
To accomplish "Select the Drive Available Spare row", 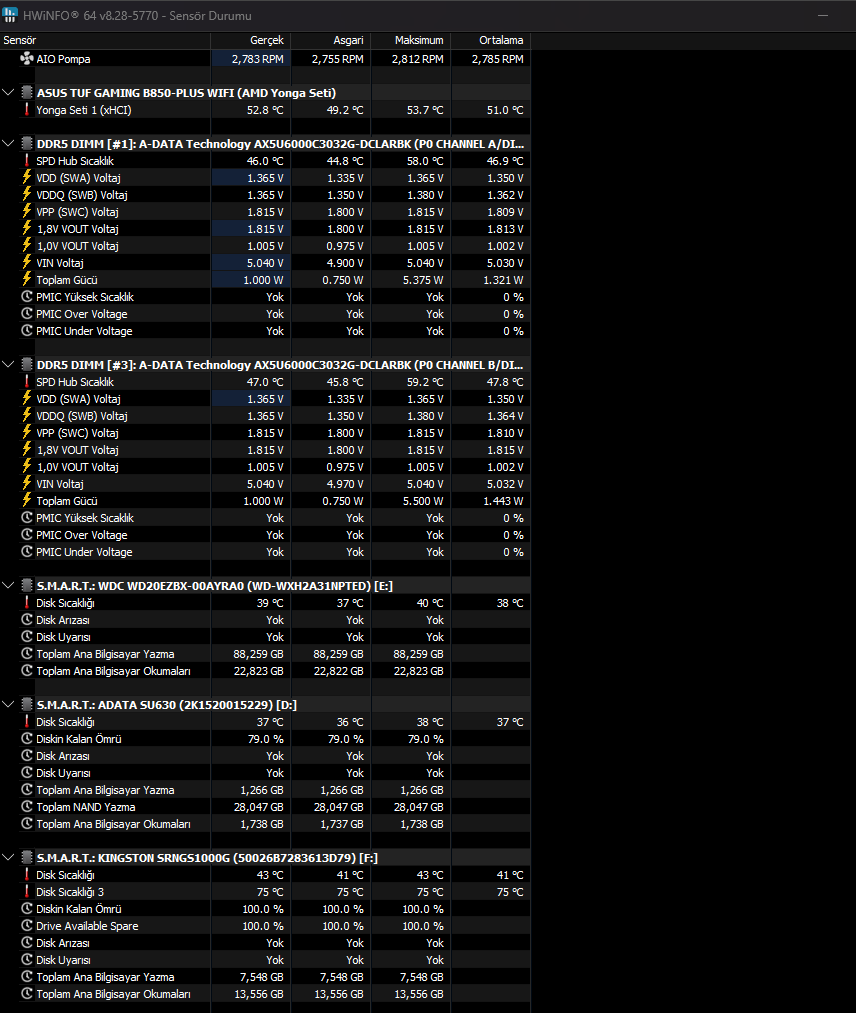I will 265,926.
